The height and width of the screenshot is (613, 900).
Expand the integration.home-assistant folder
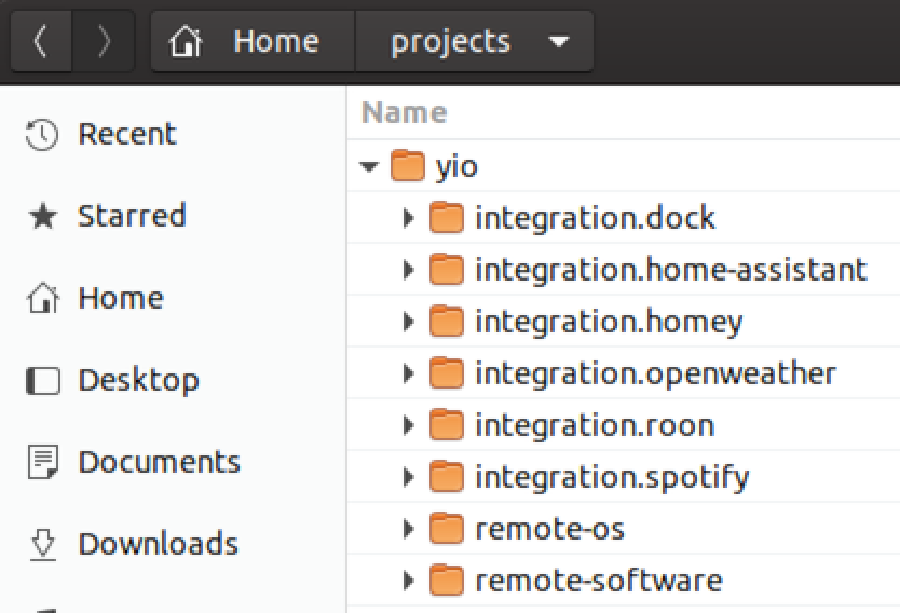click(x=409, y=269)
